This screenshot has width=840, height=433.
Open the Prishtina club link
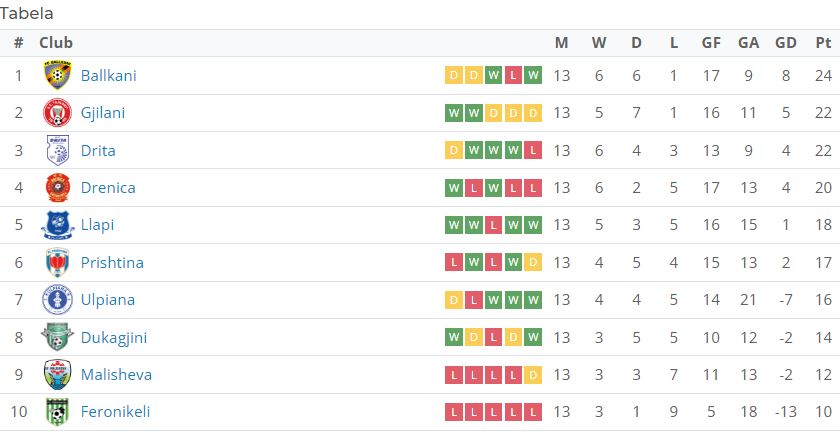pyautogui.click(x=112, y=263)
